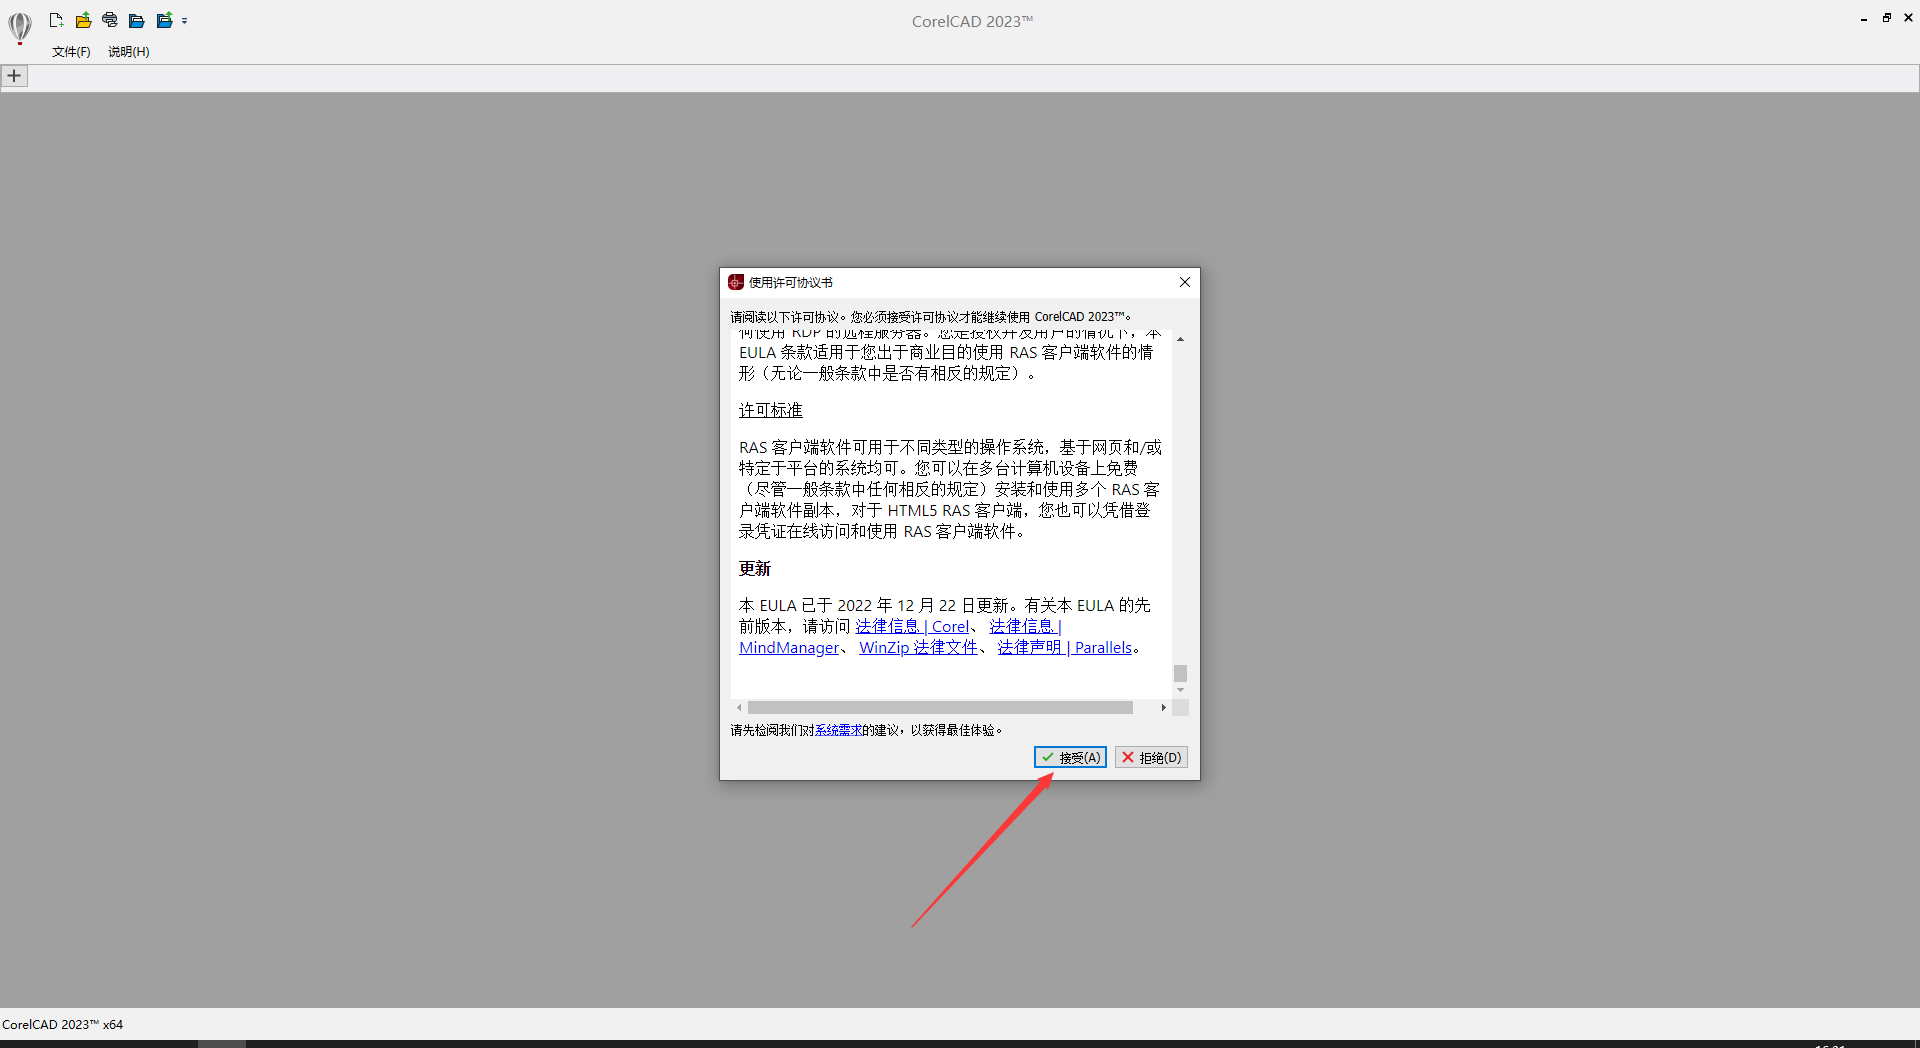
Task: Open the 法律信息 | Corel link
Action: point(912,626)
